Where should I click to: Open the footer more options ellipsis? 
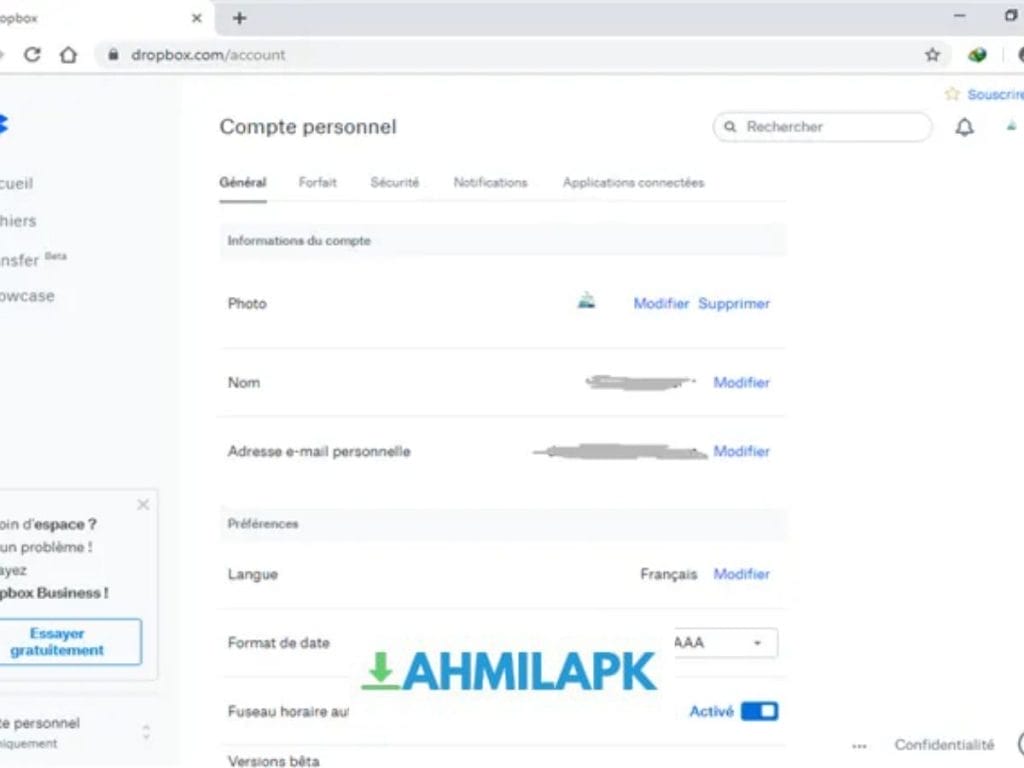859,746
